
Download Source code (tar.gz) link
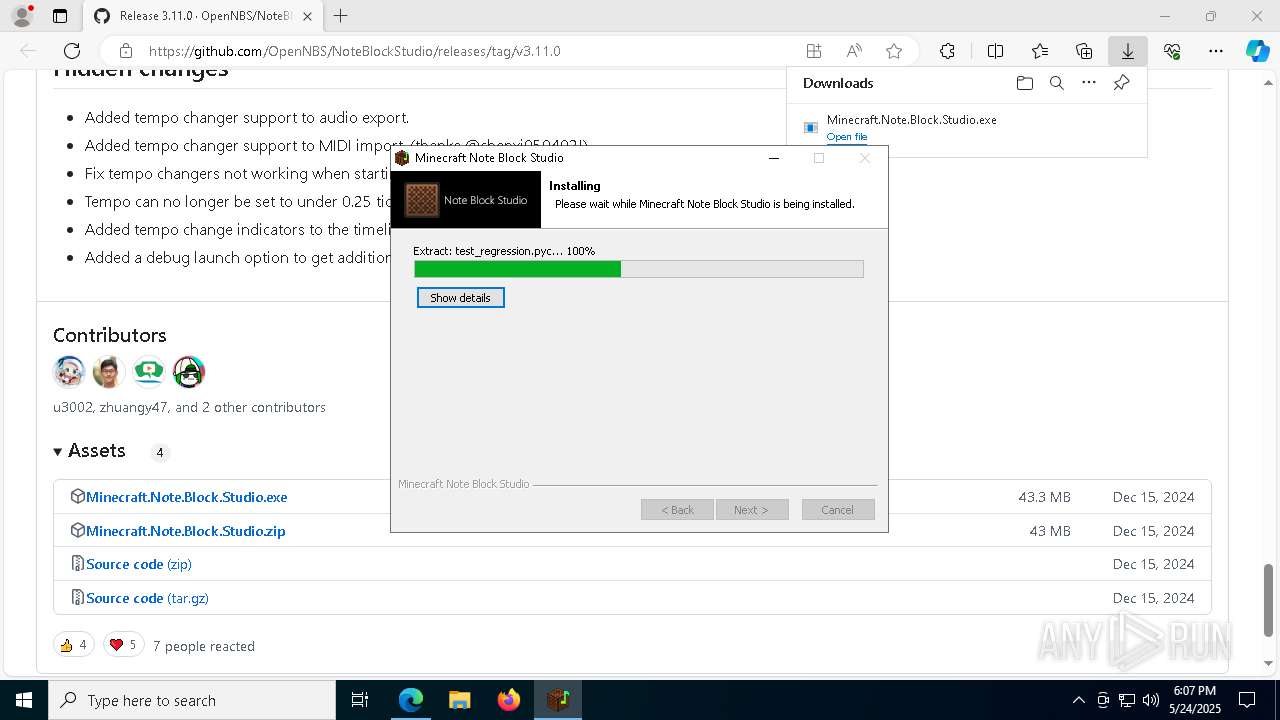(x=147, y=598)
